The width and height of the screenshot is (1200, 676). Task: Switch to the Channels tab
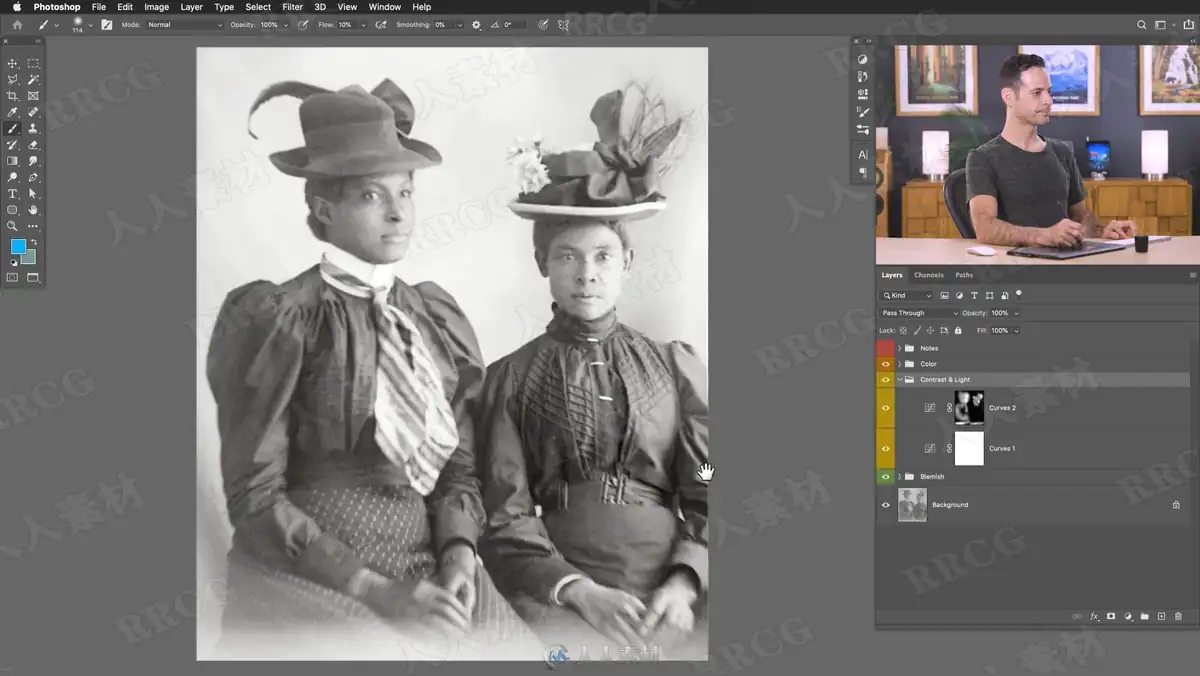pos(929,275)
